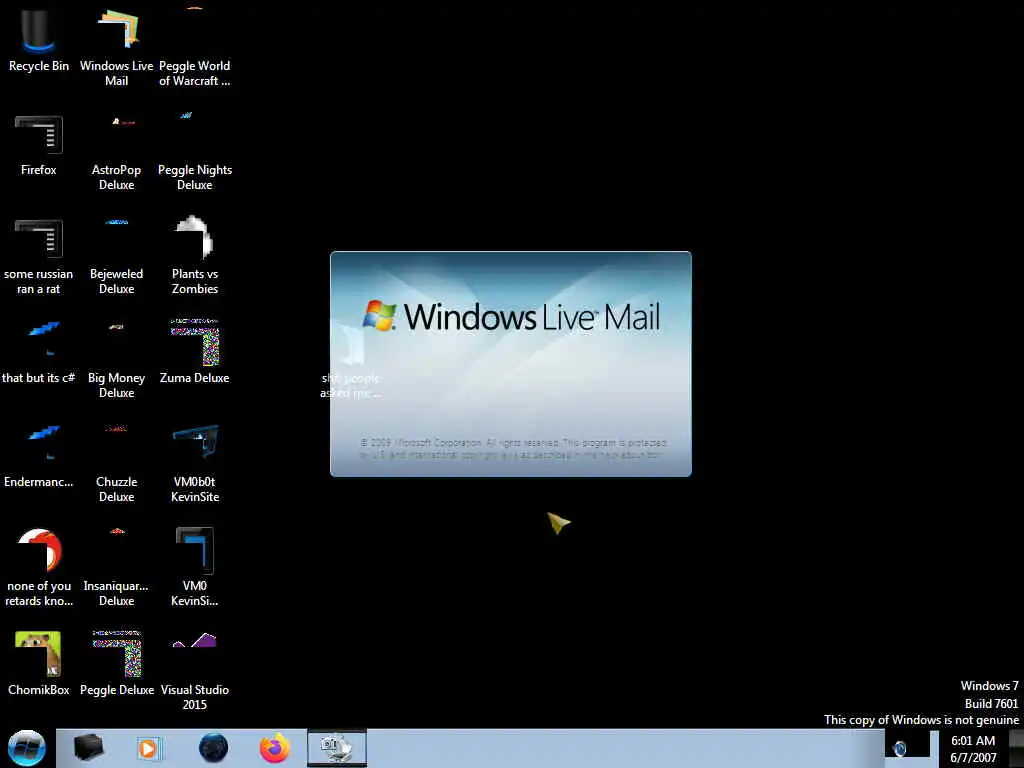Select the VM0 KevinSi... desktop icon
Viewport: 1024px width, 768px height.
pos(195,567)
